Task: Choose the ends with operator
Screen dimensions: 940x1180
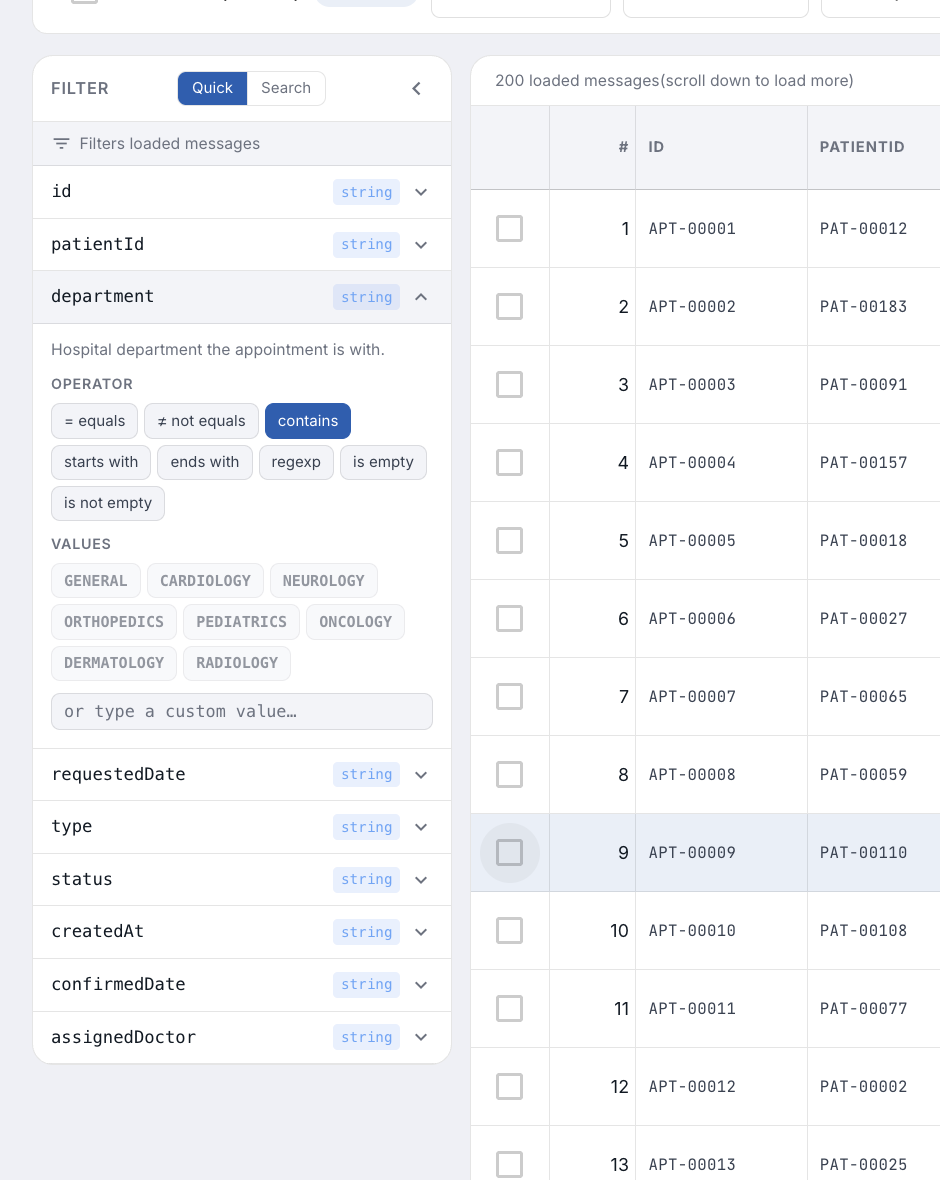Action: pyautogui.click(x=205, y=462)
